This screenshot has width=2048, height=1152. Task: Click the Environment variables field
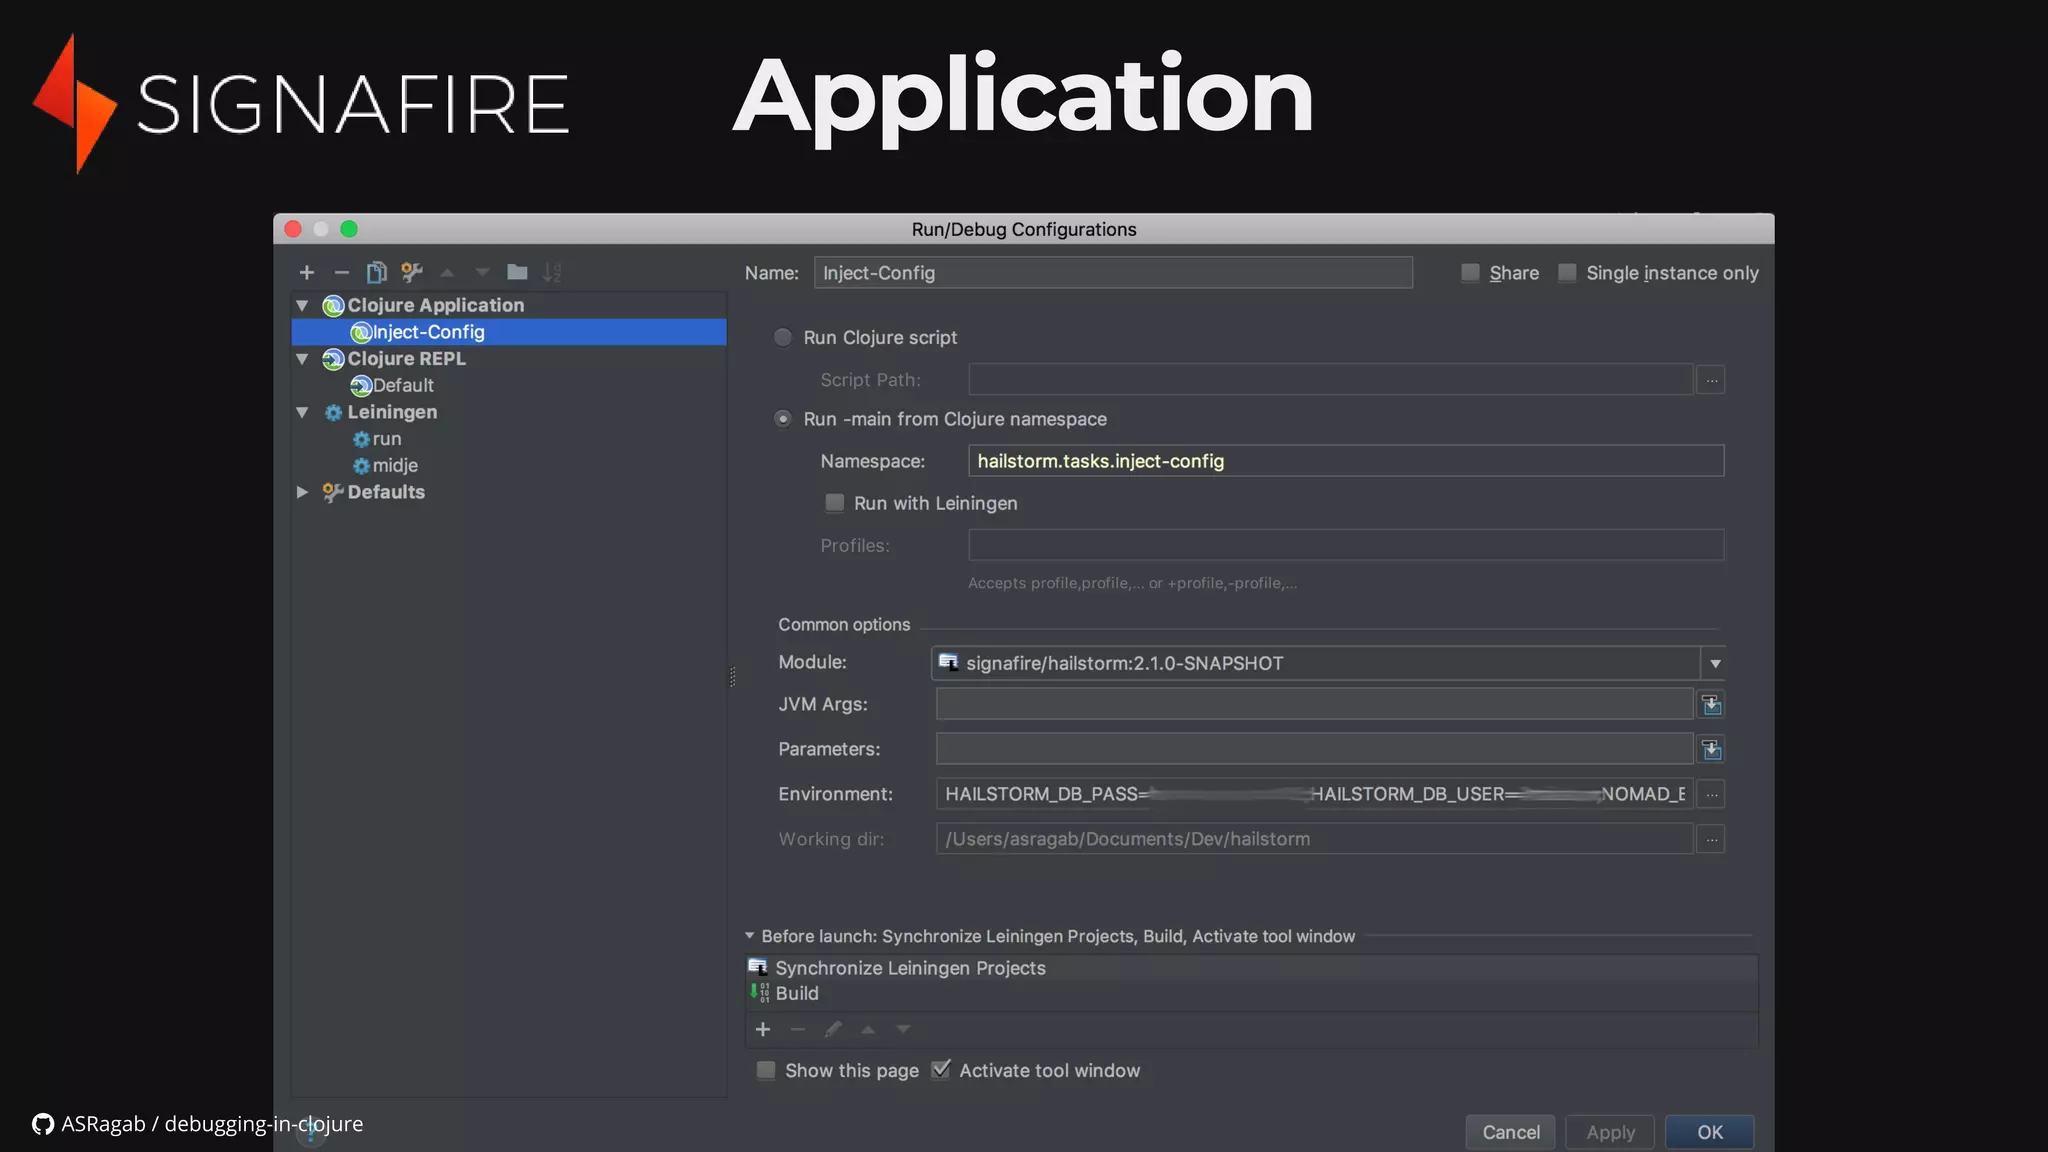[1314, 794]
